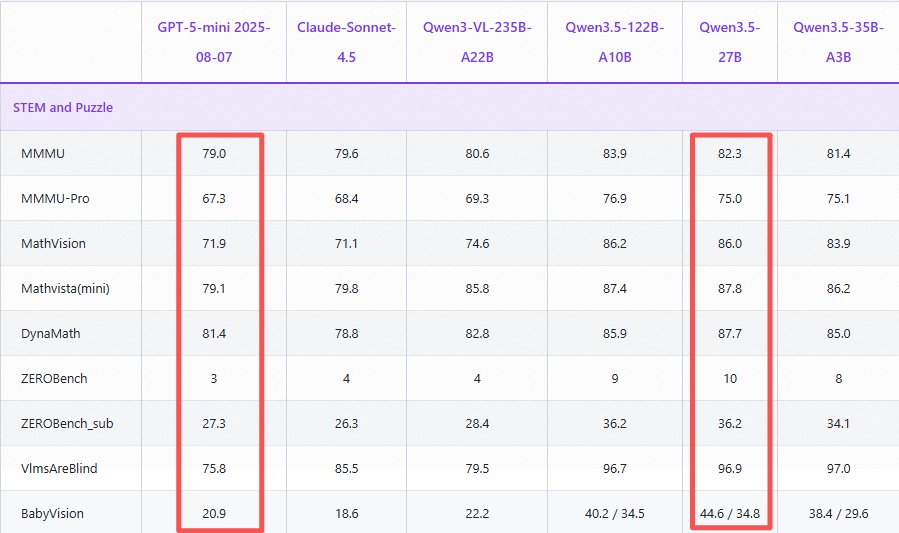Open the Qwen3.5-122B-A10B header link
899x533 pixels.
(615, 42)
